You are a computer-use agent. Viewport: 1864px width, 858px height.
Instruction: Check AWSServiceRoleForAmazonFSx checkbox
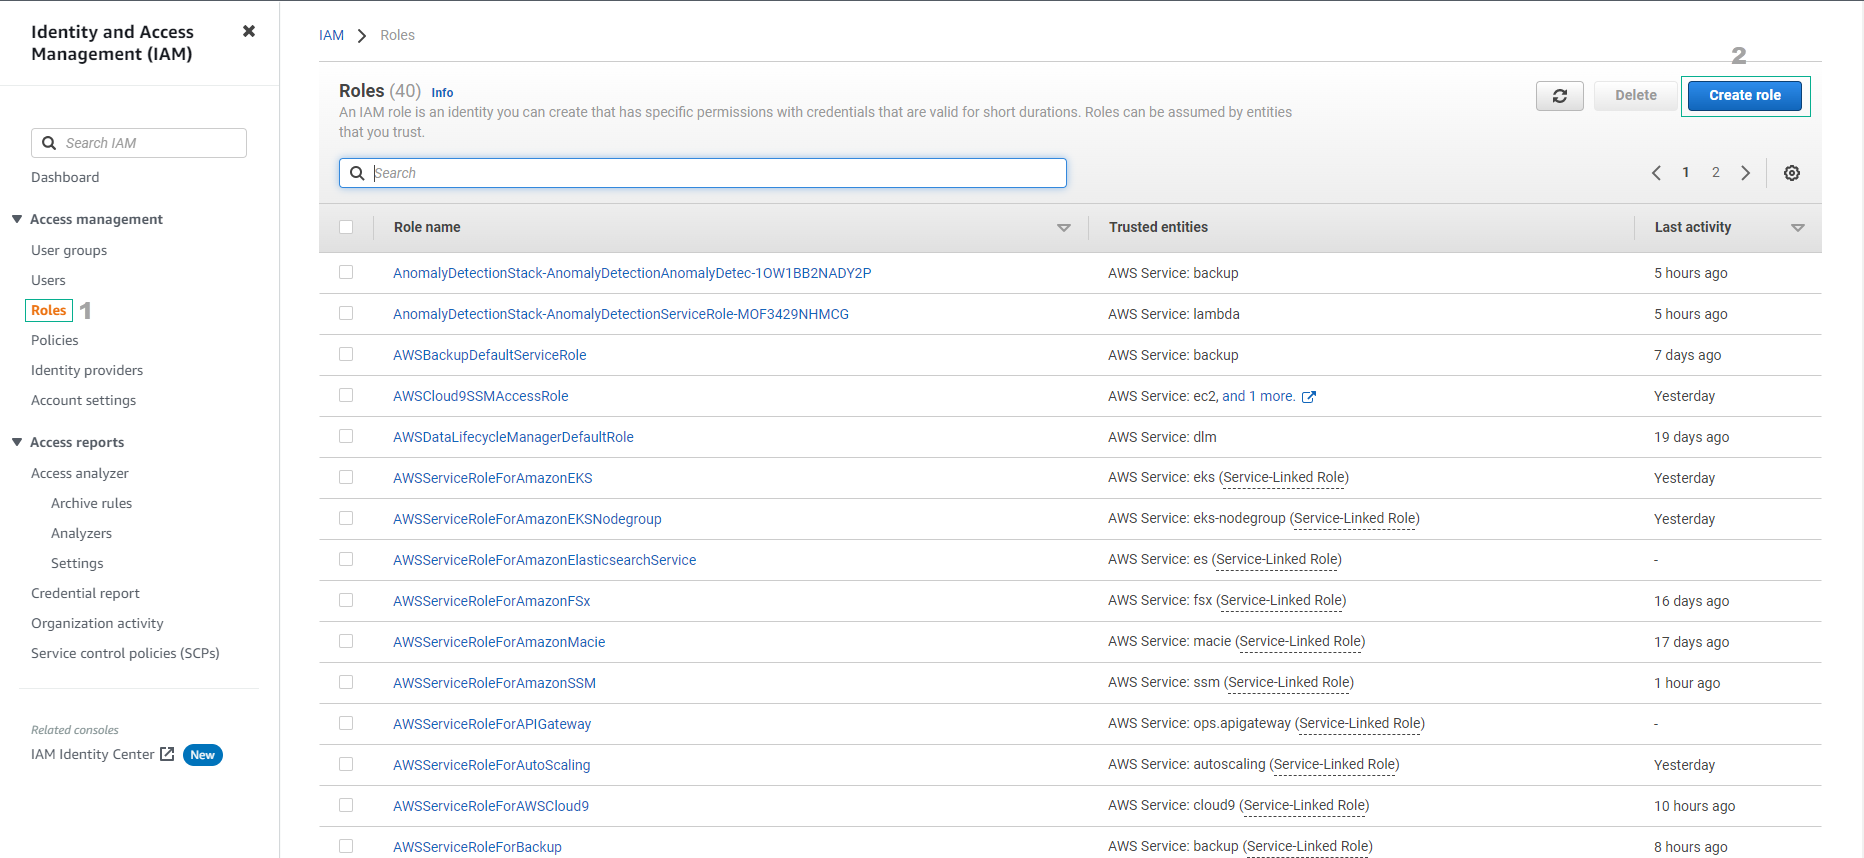346,600
